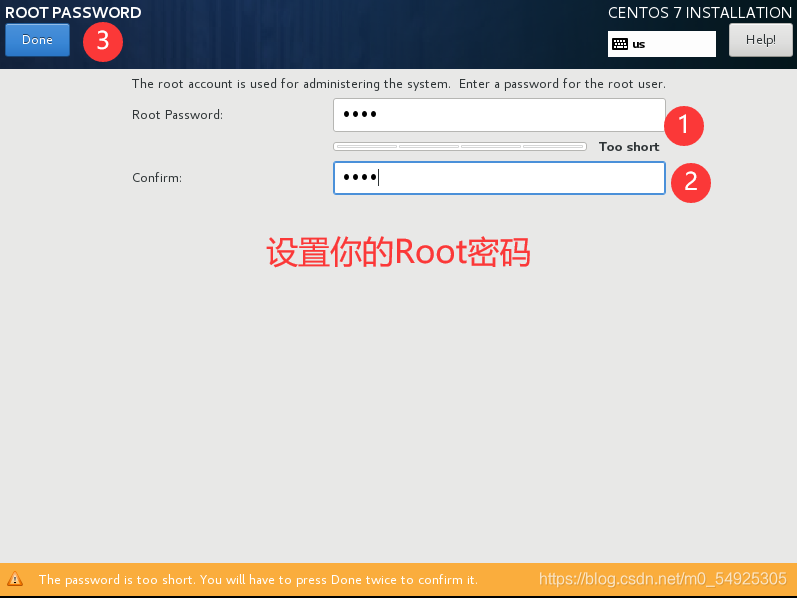Click the 'password is too short' warning message

pyautogui.click(x=258, y=580)
